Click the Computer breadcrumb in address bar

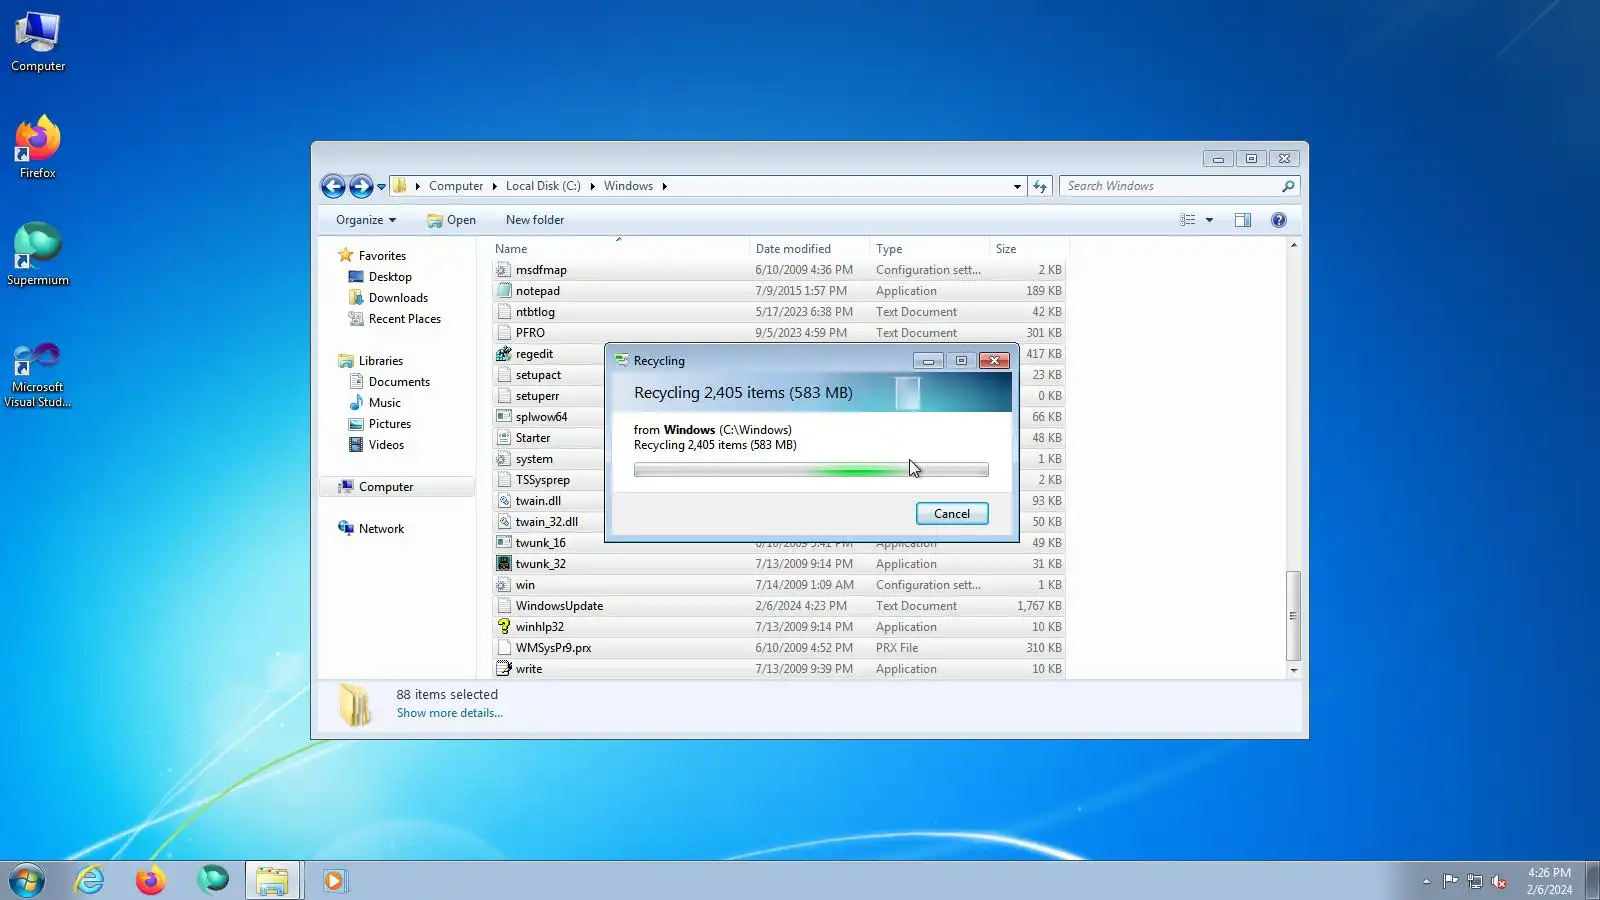tap(456, 186)
